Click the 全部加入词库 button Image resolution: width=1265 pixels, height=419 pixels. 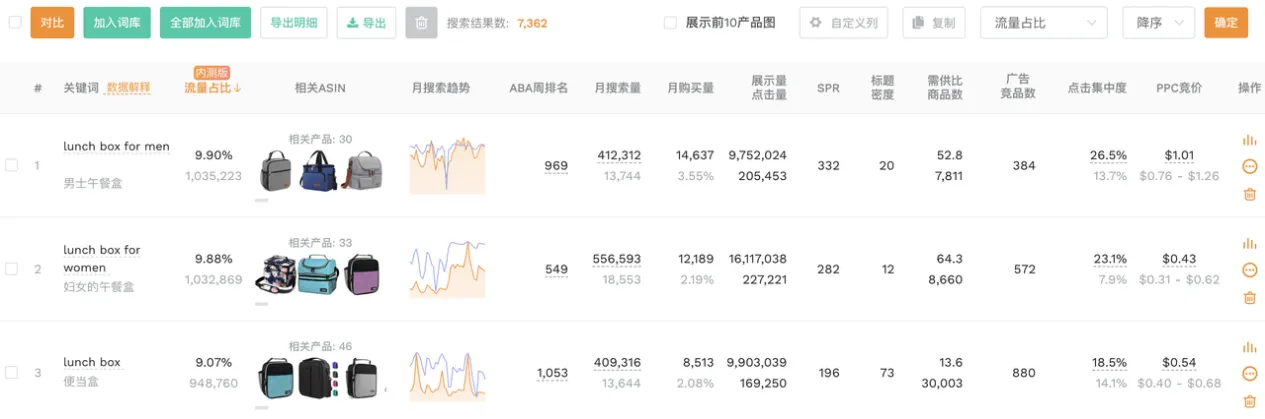point(205,22)
